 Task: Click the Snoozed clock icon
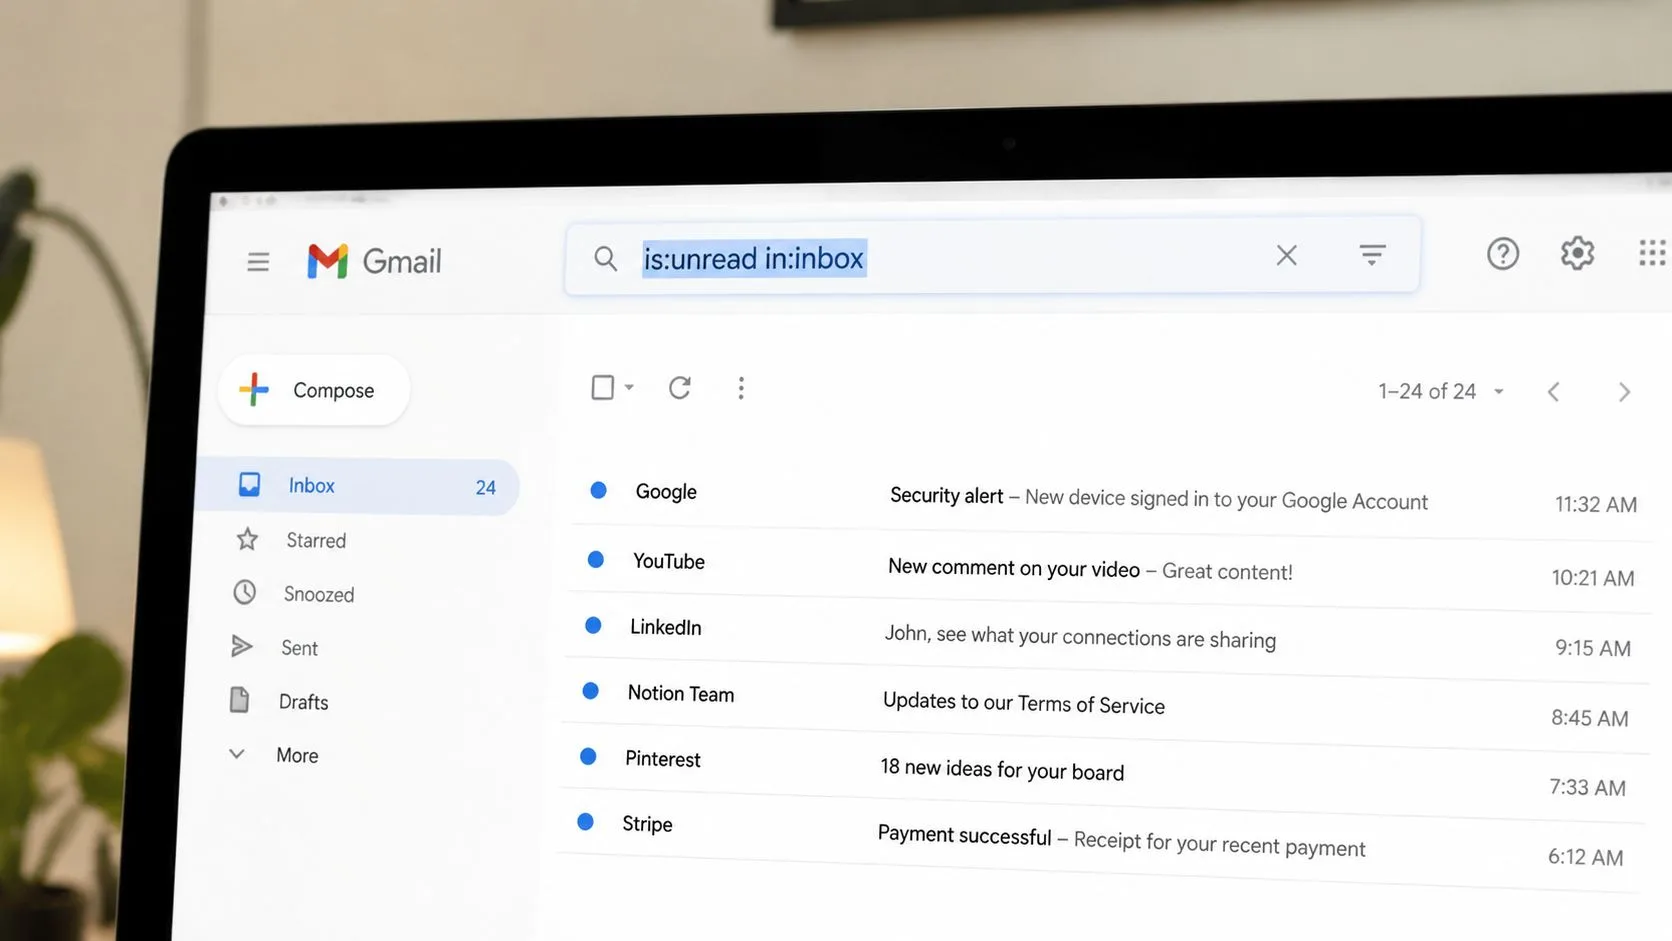[245, 592]
